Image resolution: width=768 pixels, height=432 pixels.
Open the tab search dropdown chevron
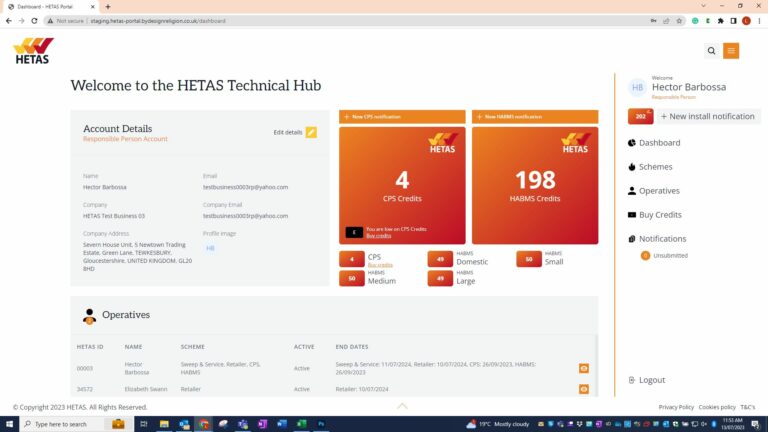pos(703,6)
